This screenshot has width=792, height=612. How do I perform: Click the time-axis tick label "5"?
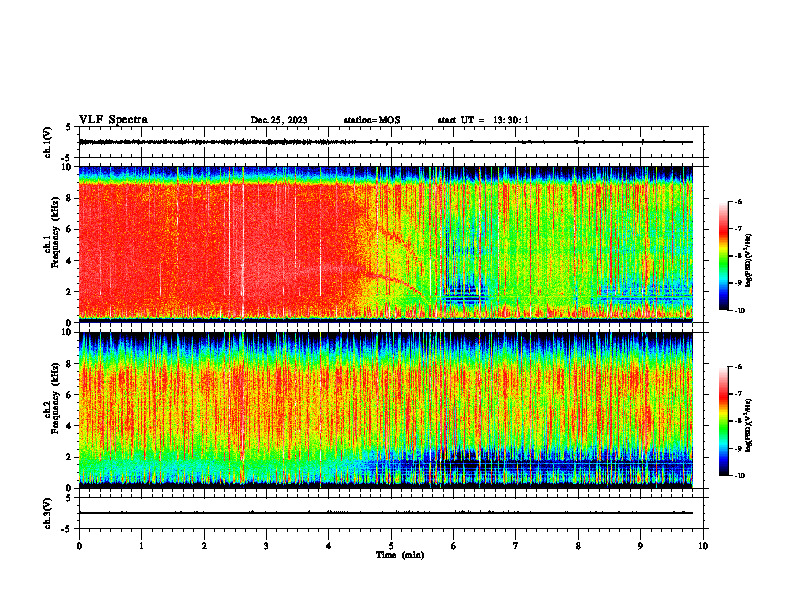coord(391,546)
